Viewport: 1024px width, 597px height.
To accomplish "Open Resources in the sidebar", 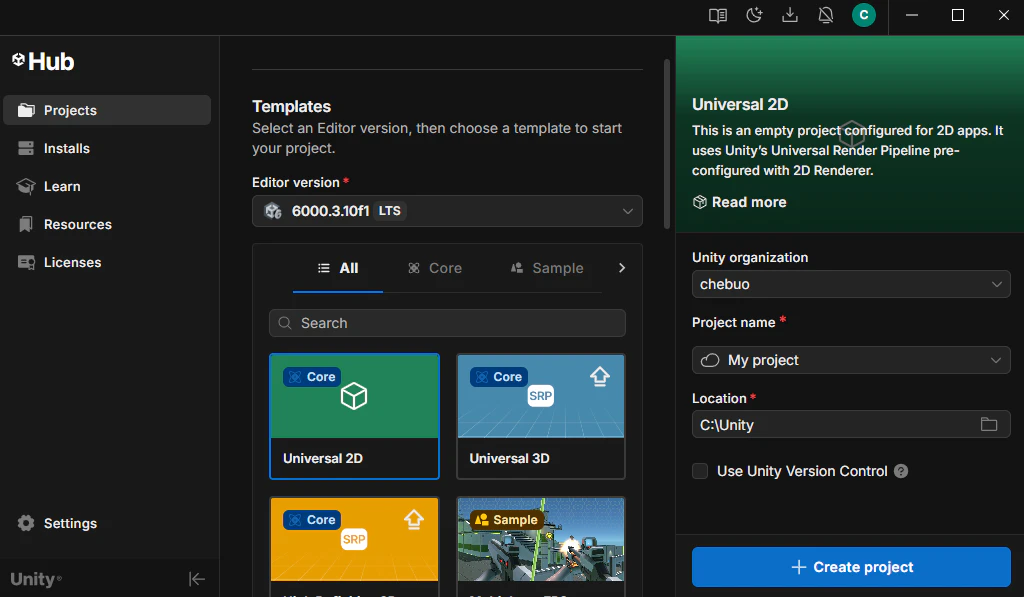I will tap(107, 224).
